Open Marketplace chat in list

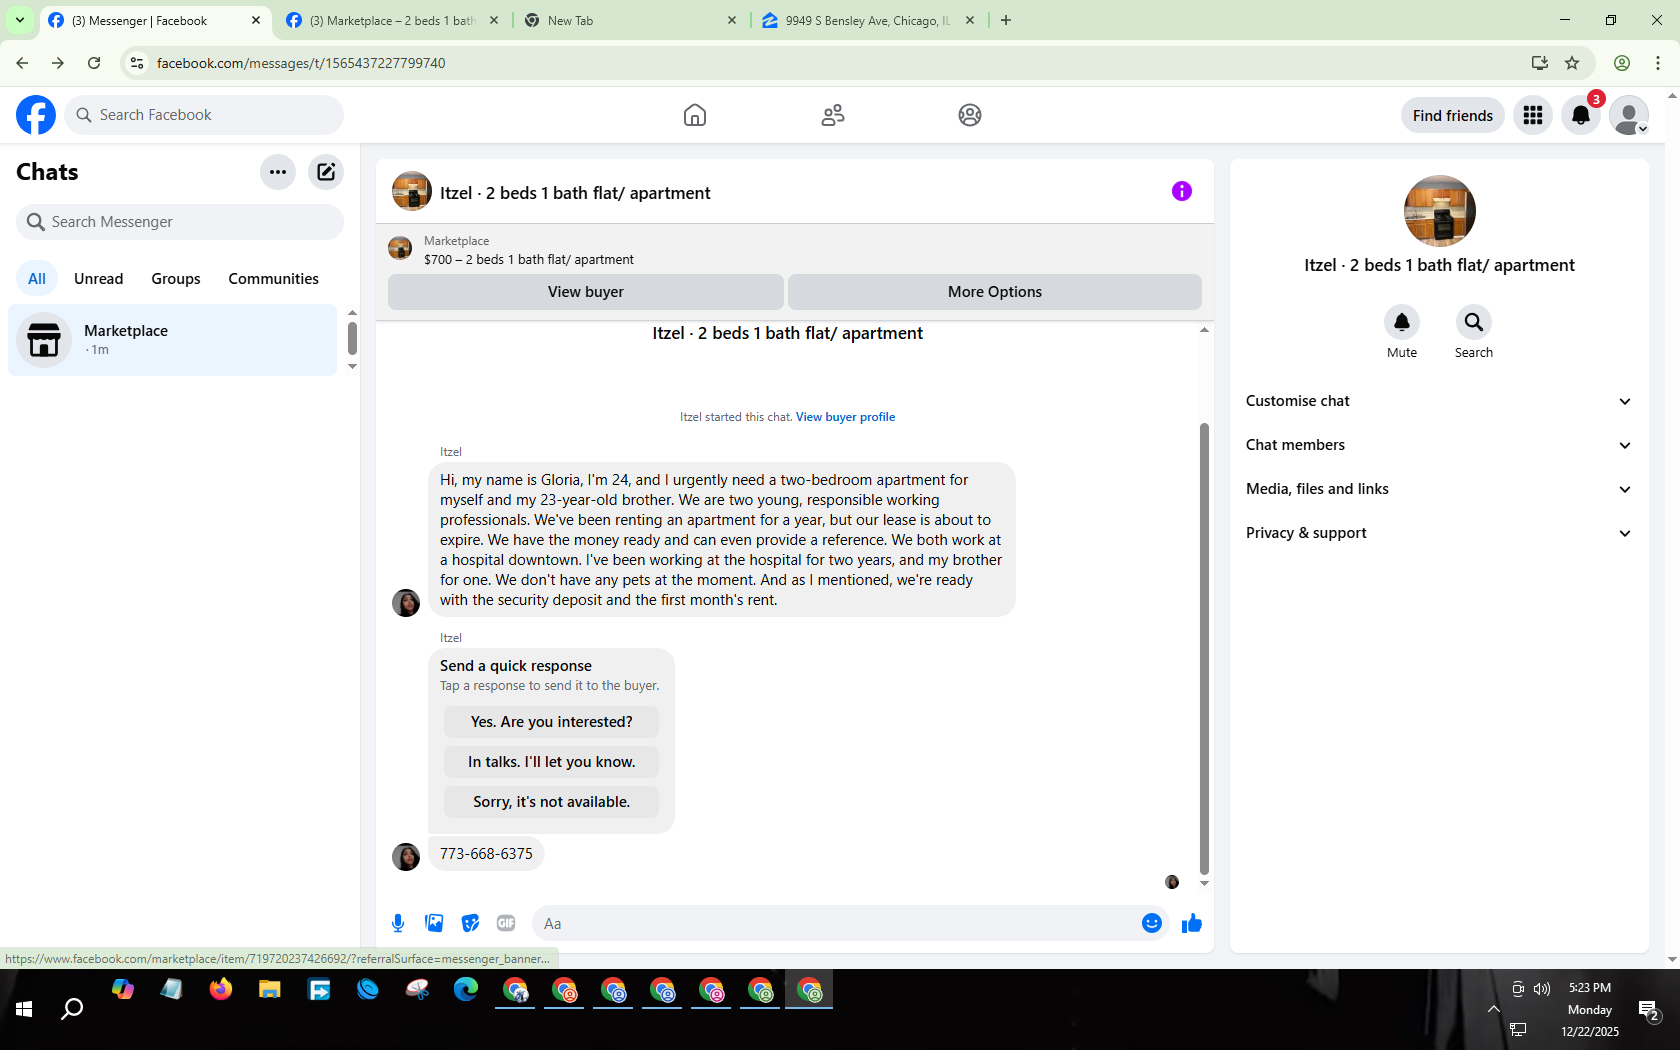pyautogui.click(x=173, y=340)
